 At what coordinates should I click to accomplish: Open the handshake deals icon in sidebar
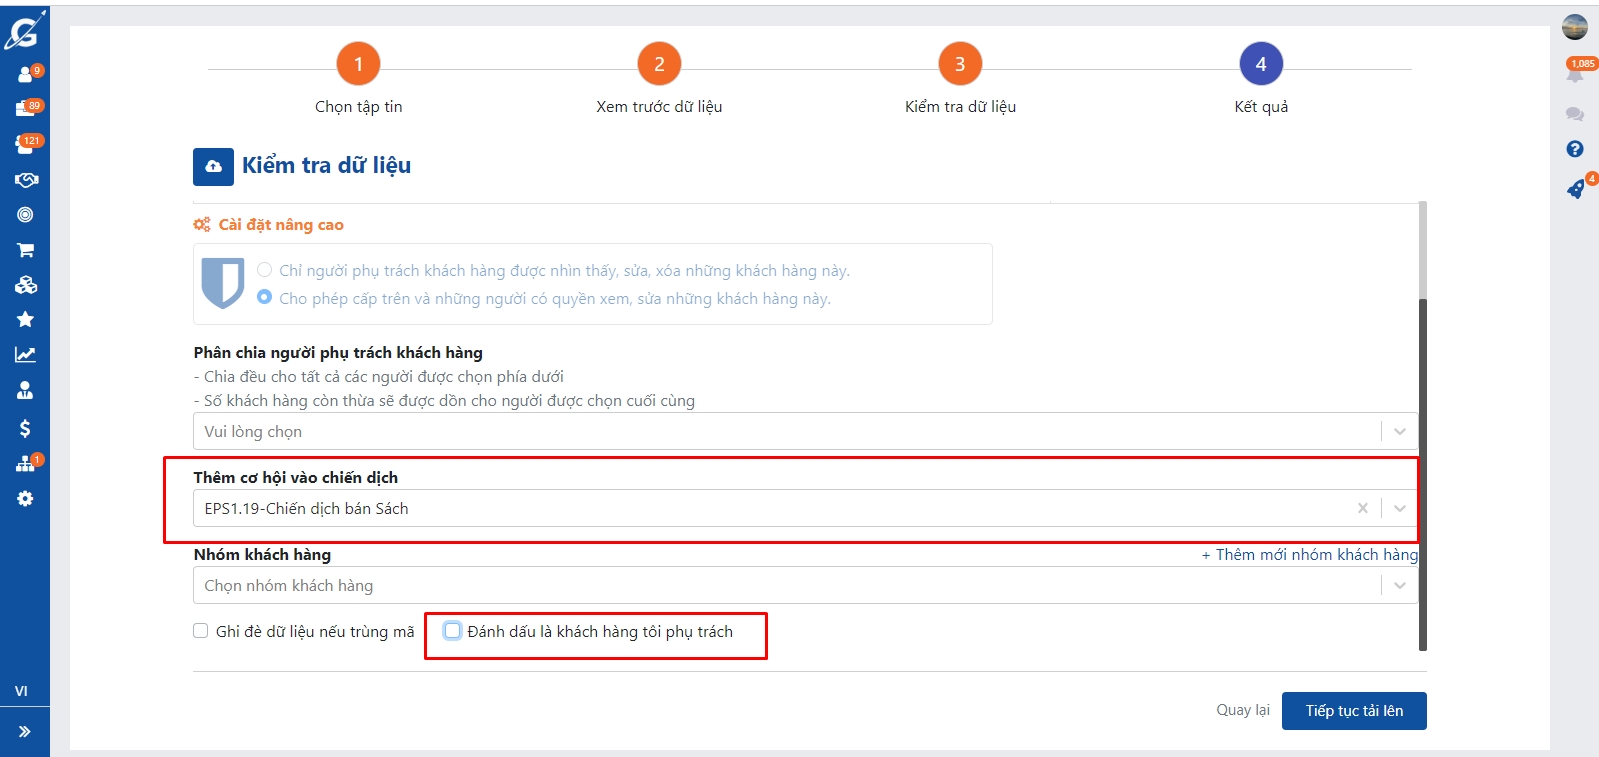(x=26, y=180)
